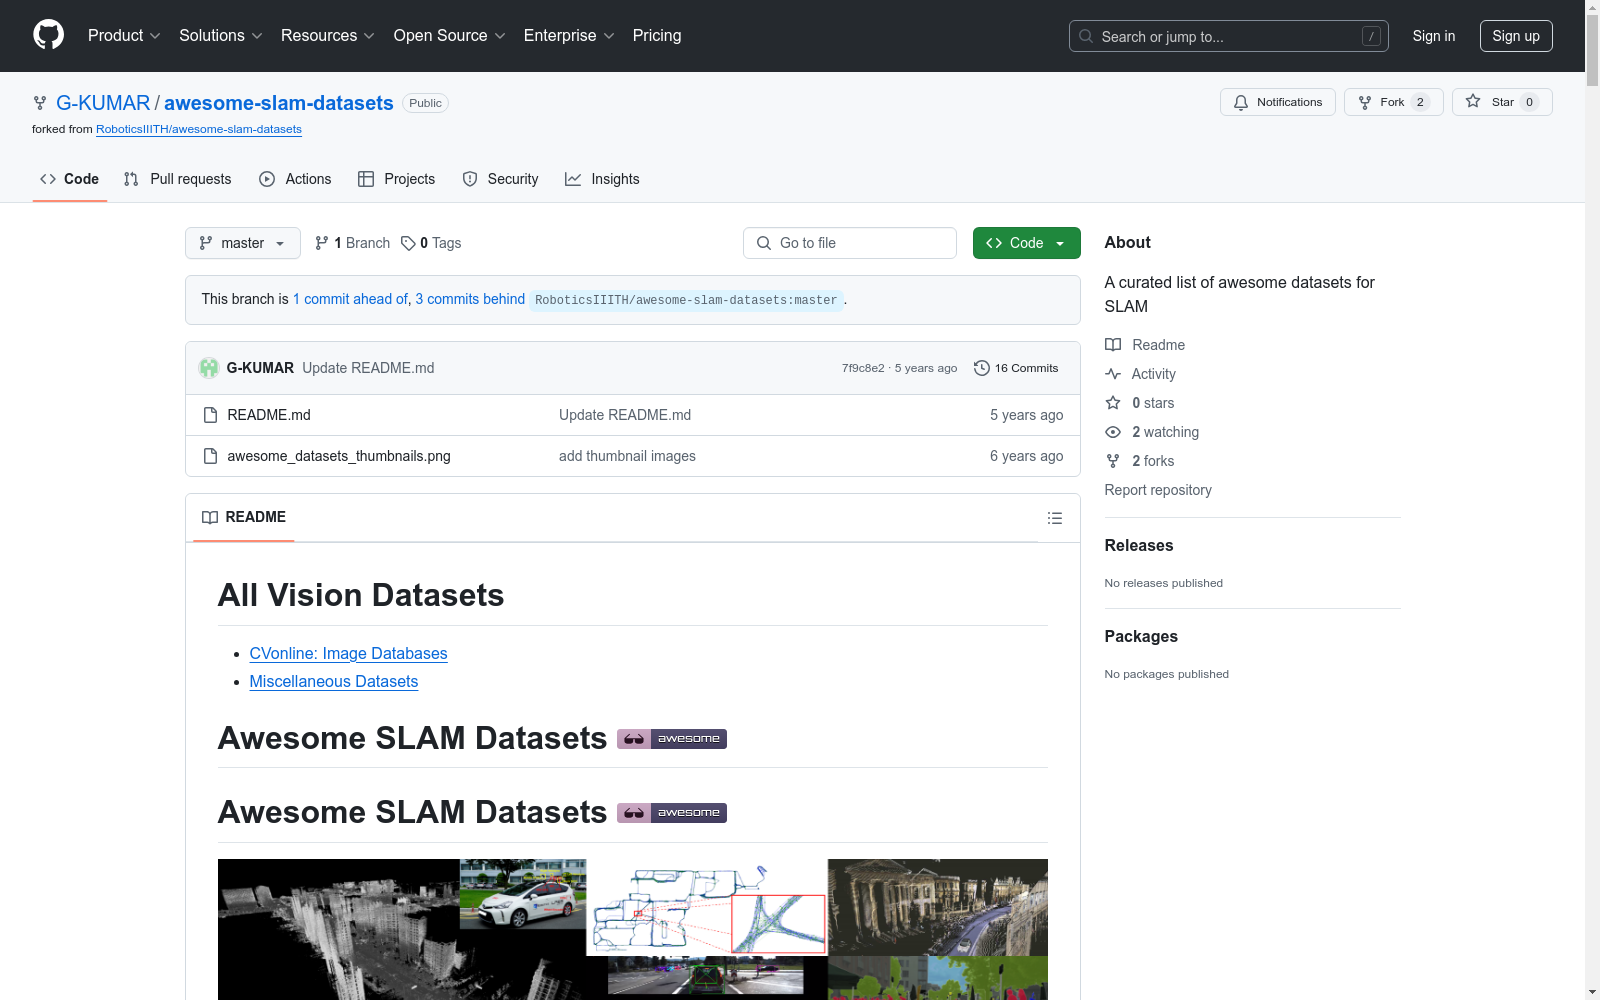Select the README tab in file viewer
This screenshot has width=1600, height=1000.
244,517
